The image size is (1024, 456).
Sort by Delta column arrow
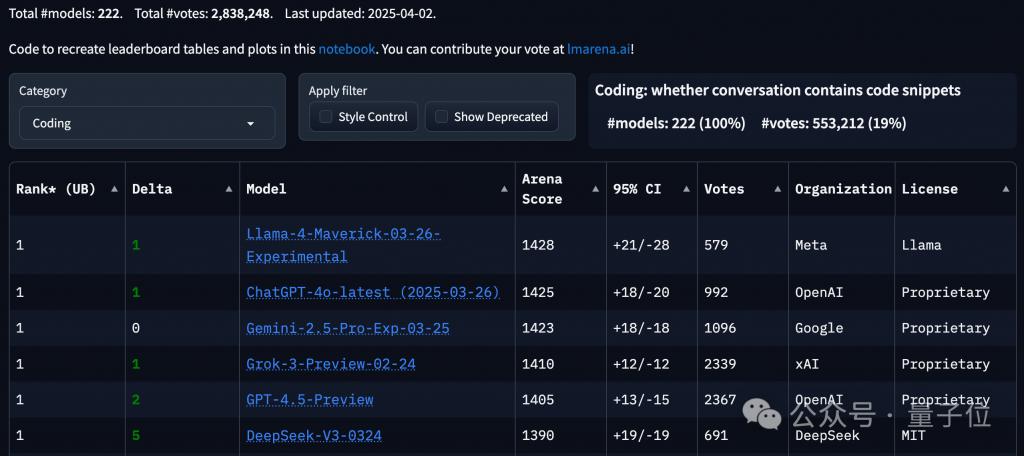point(229,189)
